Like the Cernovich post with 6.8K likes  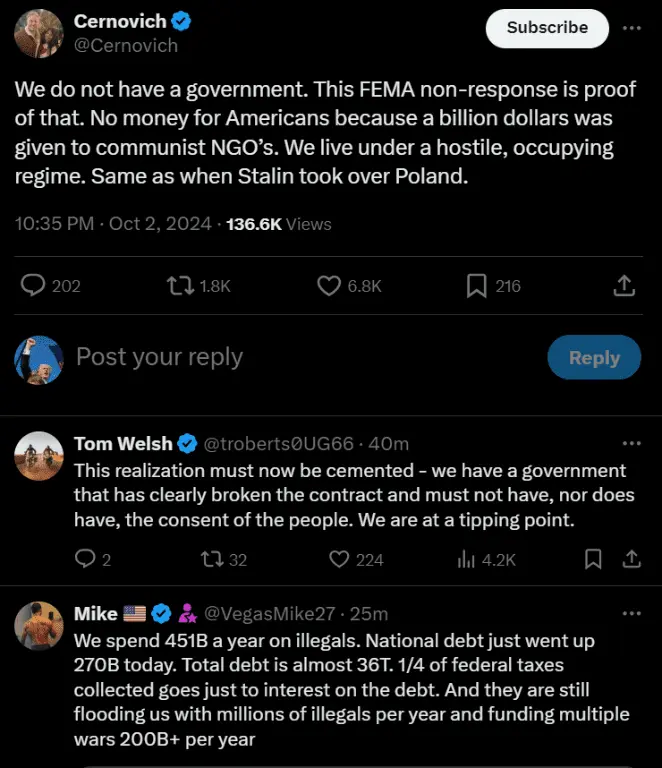pyautogui.click(x=330, y=286)
